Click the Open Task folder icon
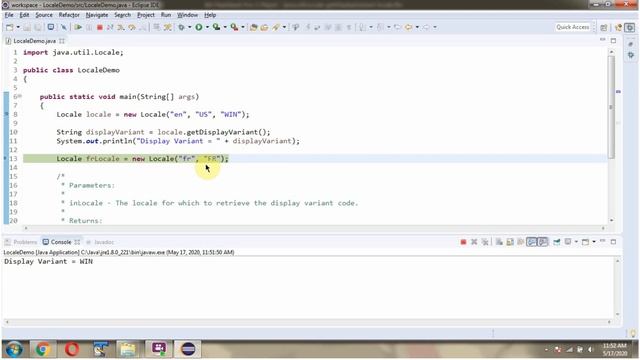640x360 pixels. point(264,27)
